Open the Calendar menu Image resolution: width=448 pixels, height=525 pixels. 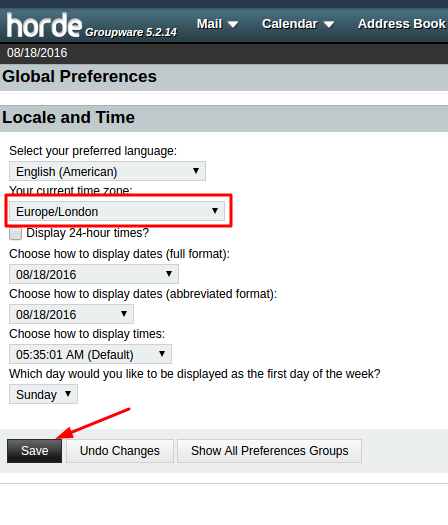(x=298, y=24)
